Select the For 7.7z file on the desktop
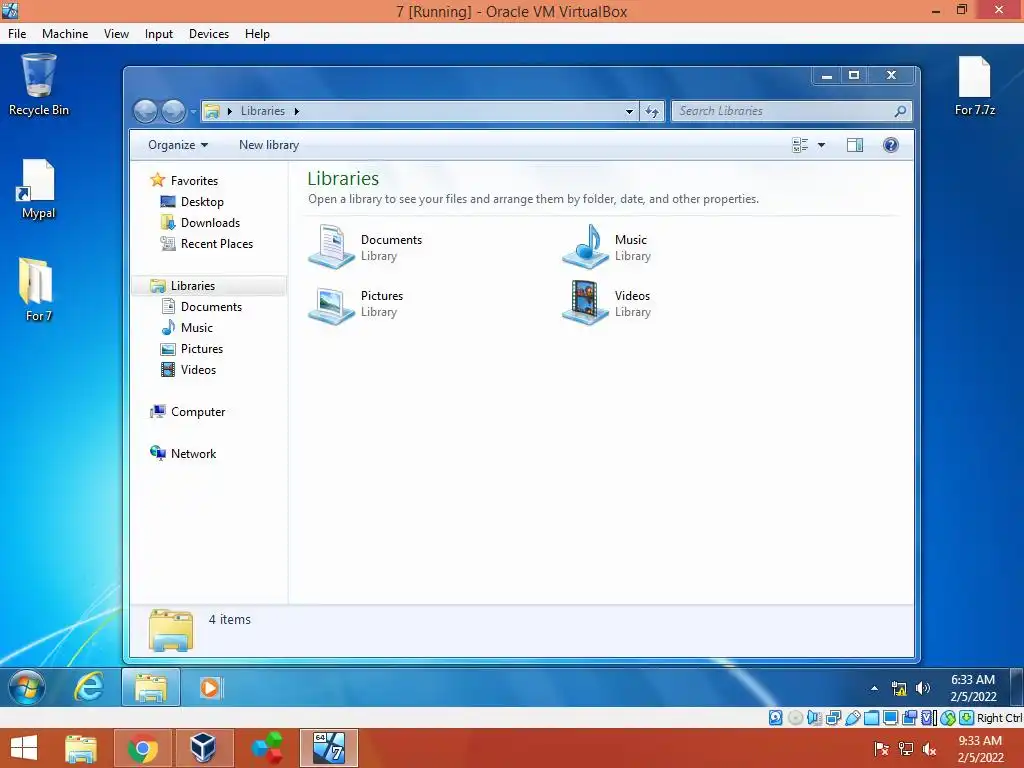Viewport: 1024px width, 768px height. pyautogui.click(x=974, y=85)
